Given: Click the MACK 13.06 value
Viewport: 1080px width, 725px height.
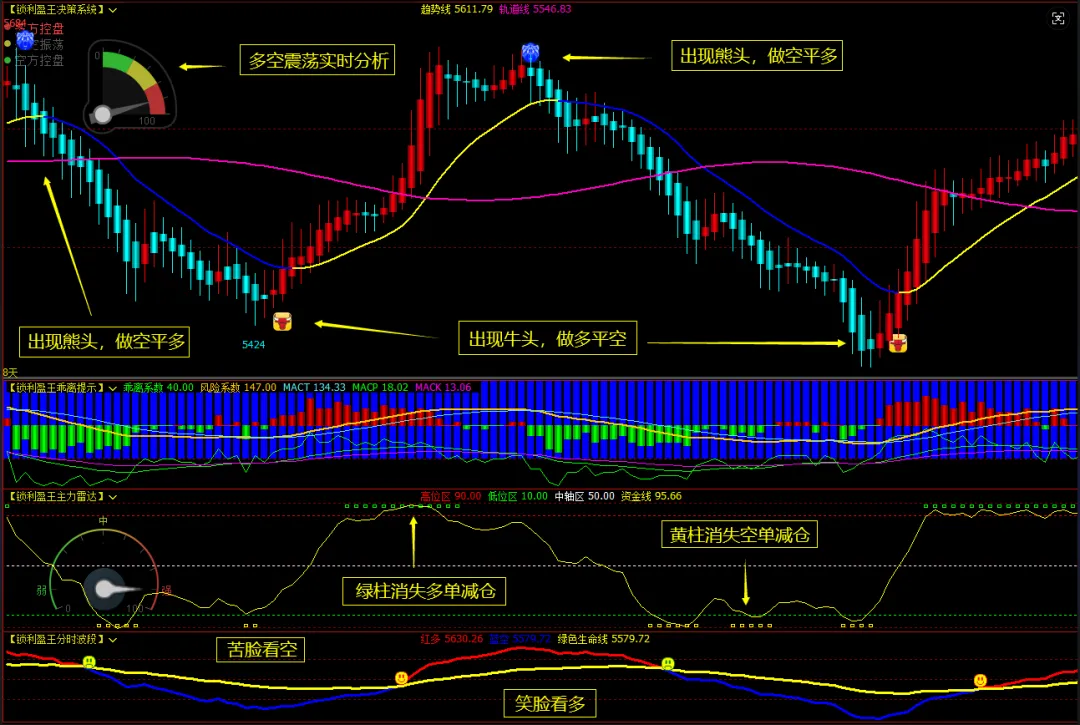Looking at the screenshot, I should point(443,388).
